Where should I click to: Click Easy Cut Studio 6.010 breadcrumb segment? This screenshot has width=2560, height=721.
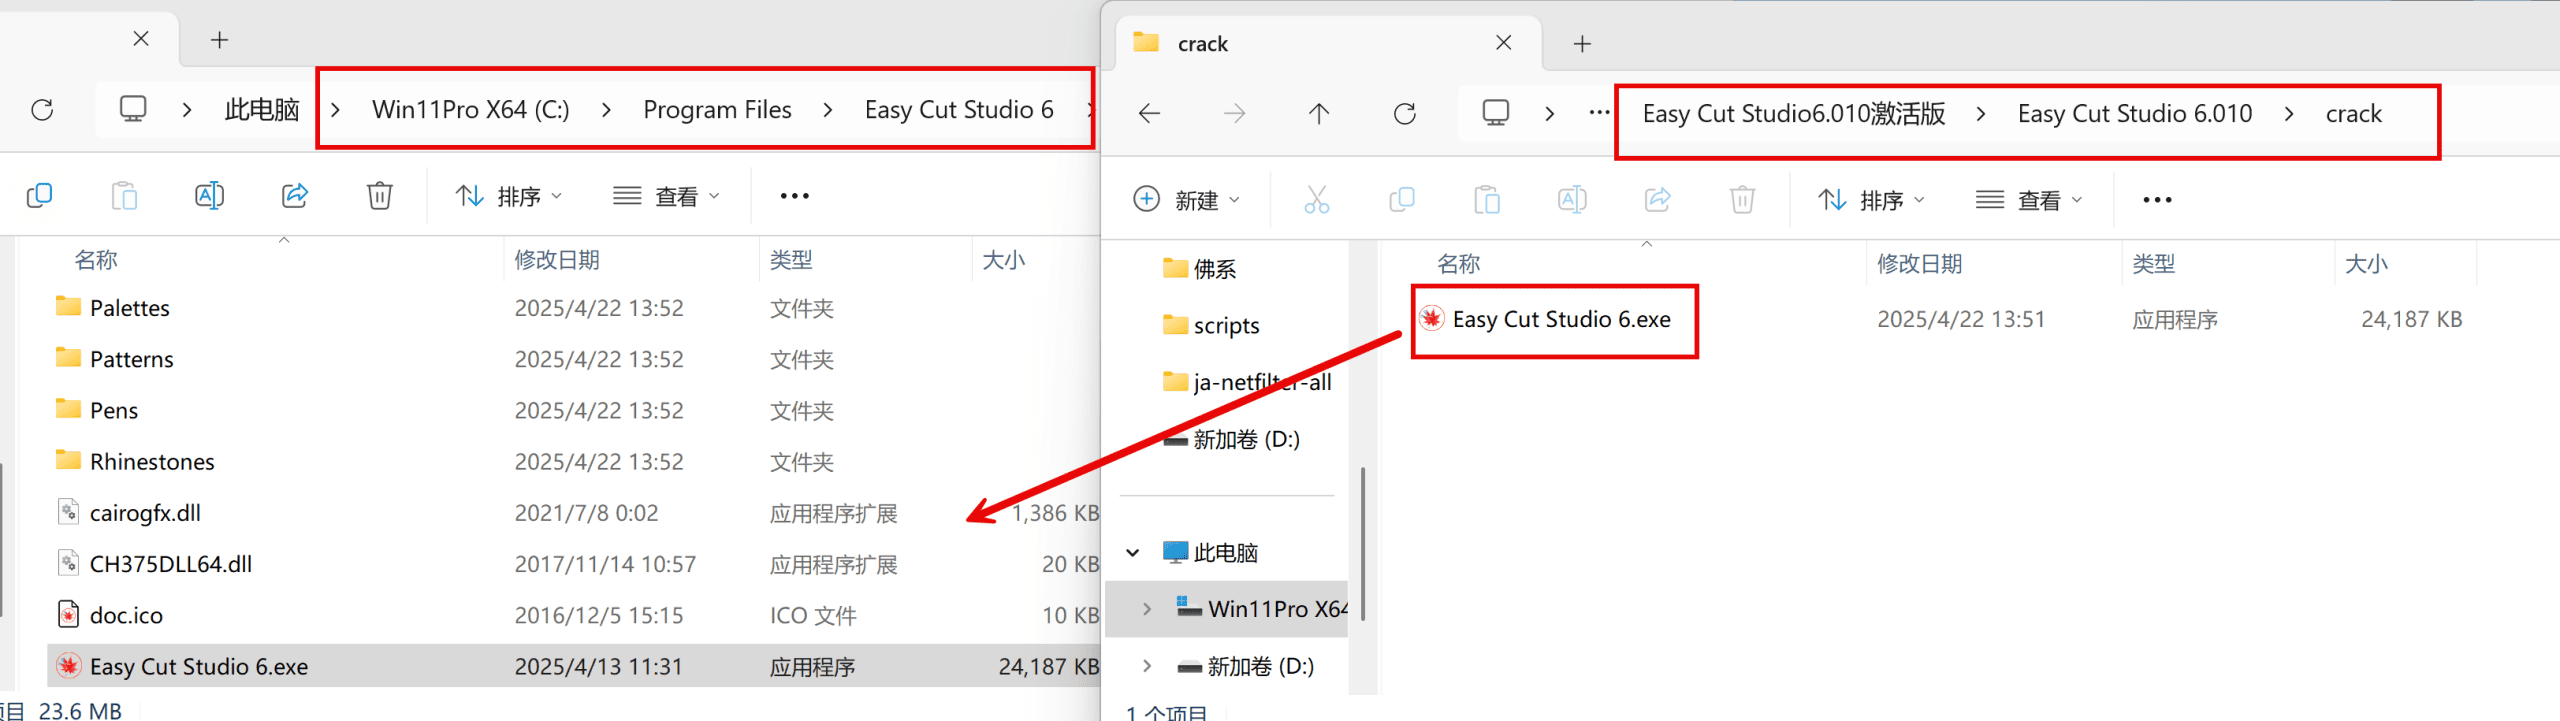pos(2134,114)
